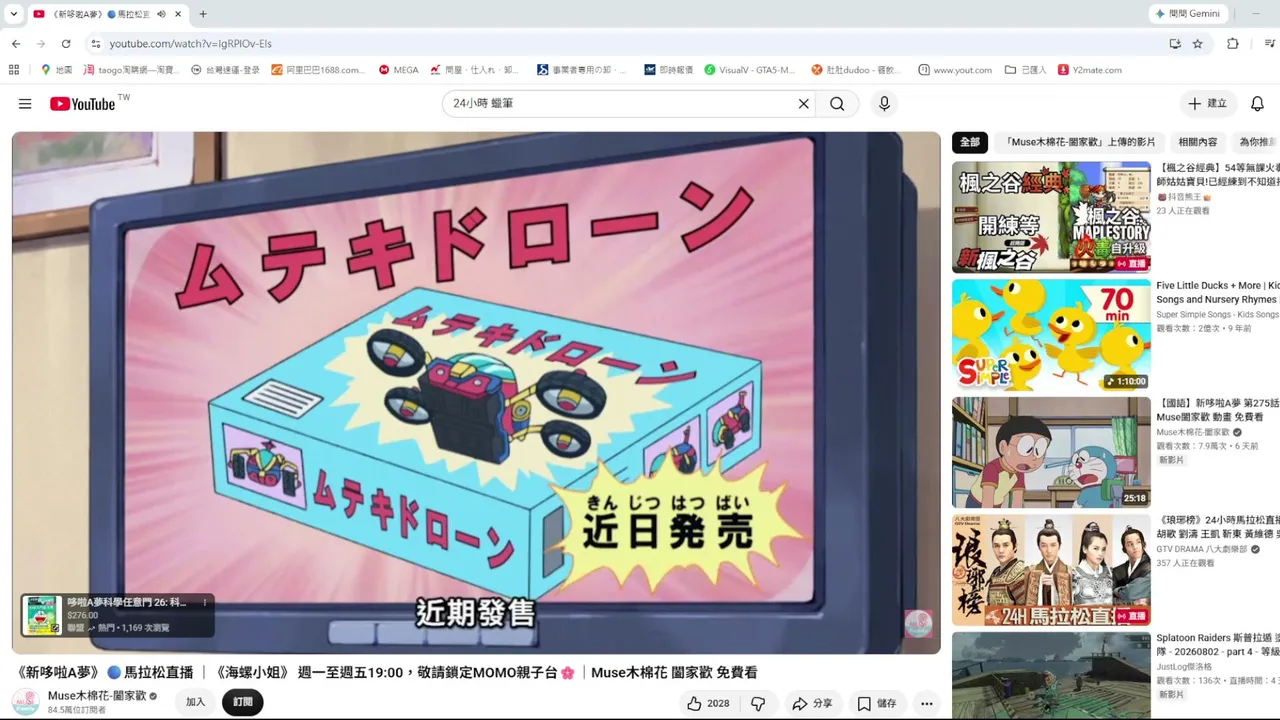Open the product card three-dot menu
Screen dimensions: 1280x720
205,603
